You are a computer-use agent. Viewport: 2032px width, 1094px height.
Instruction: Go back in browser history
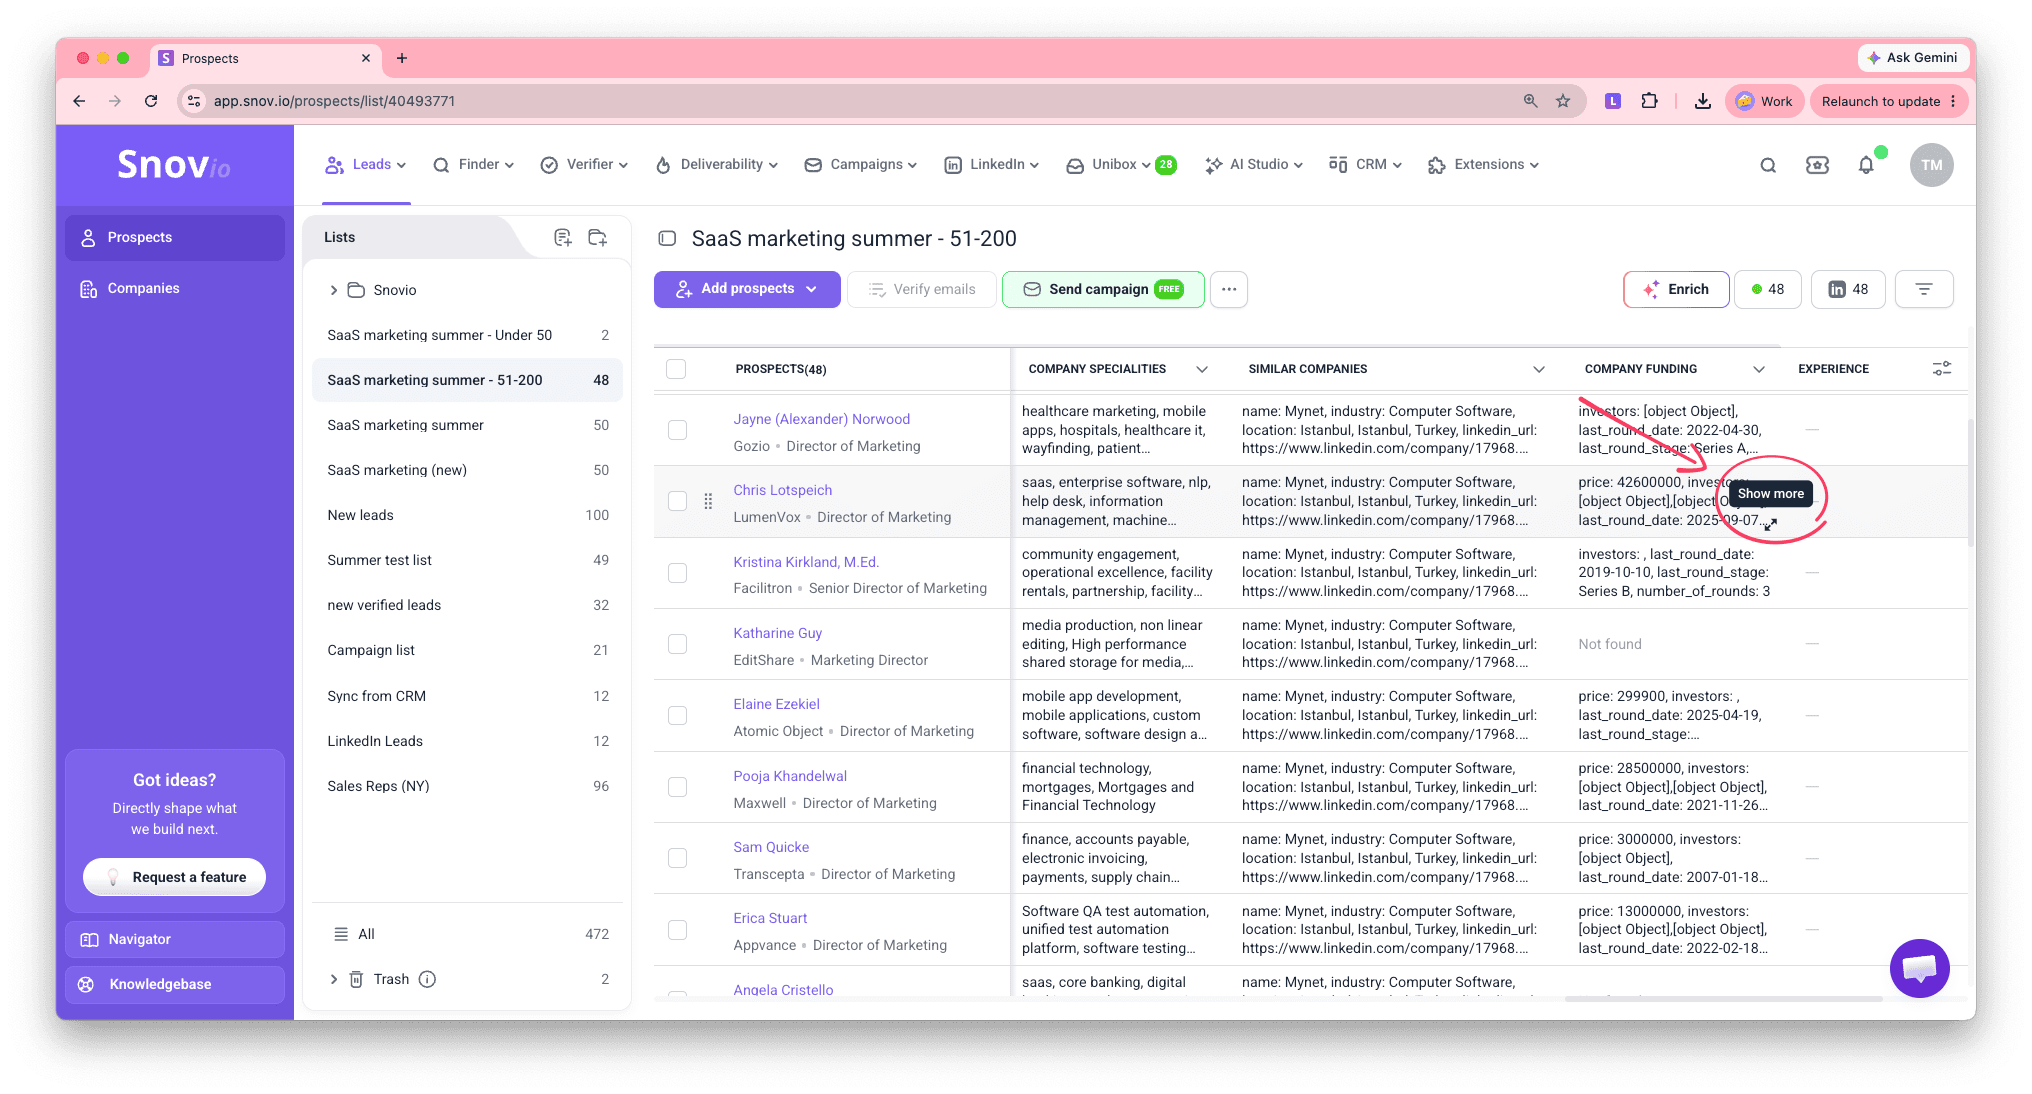click(79, 101)
